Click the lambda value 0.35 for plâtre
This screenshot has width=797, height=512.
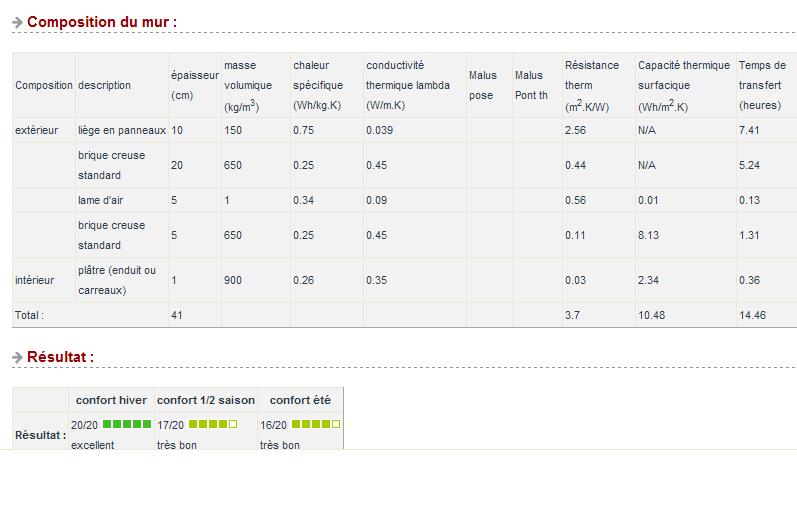(377, 280)
